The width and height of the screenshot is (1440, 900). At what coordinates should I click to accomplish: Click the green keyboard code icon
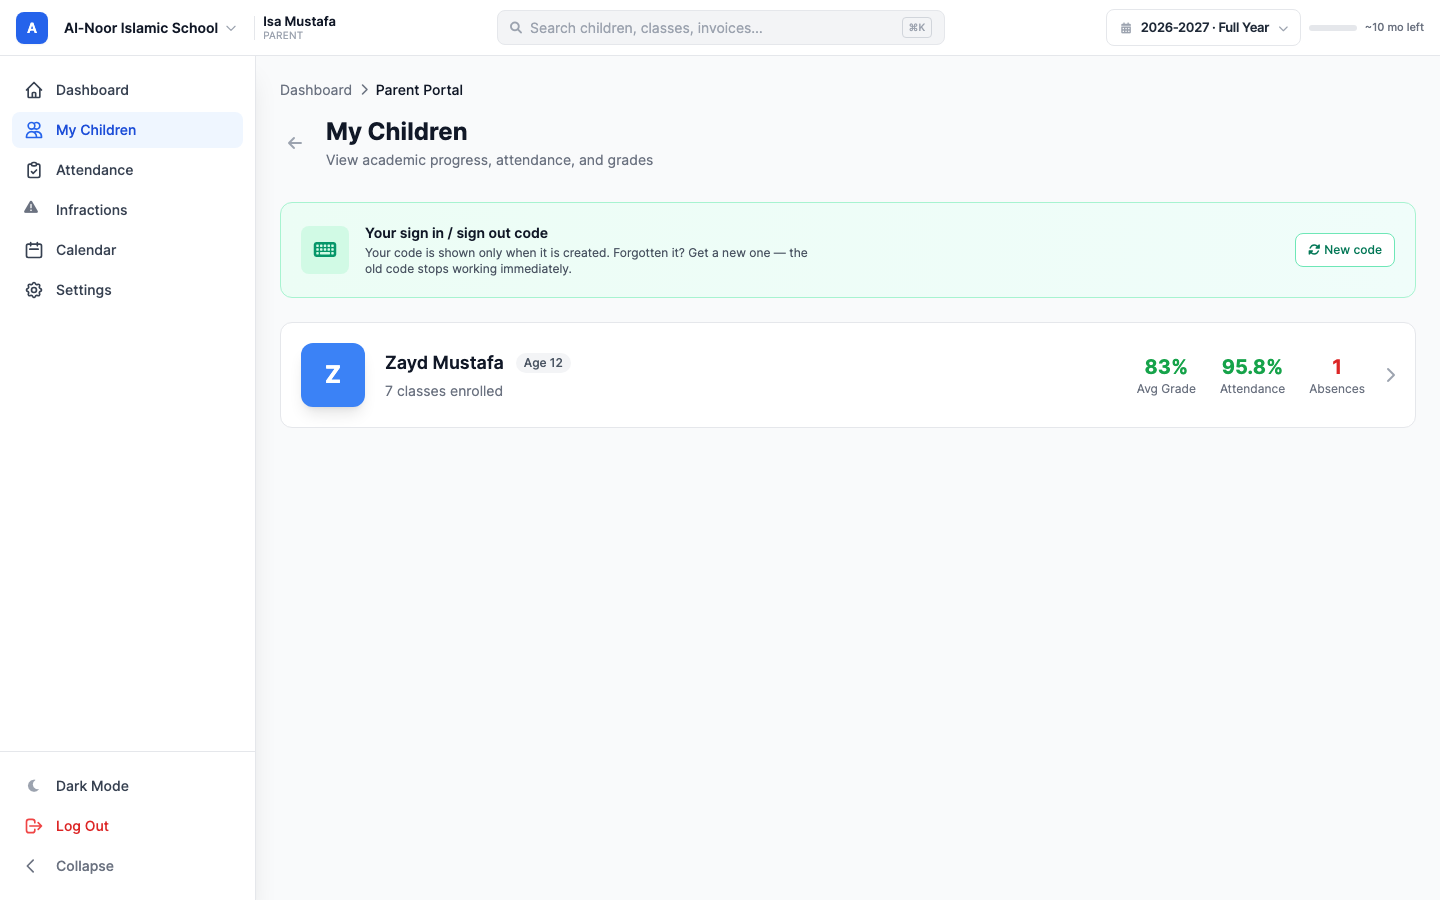325,250
